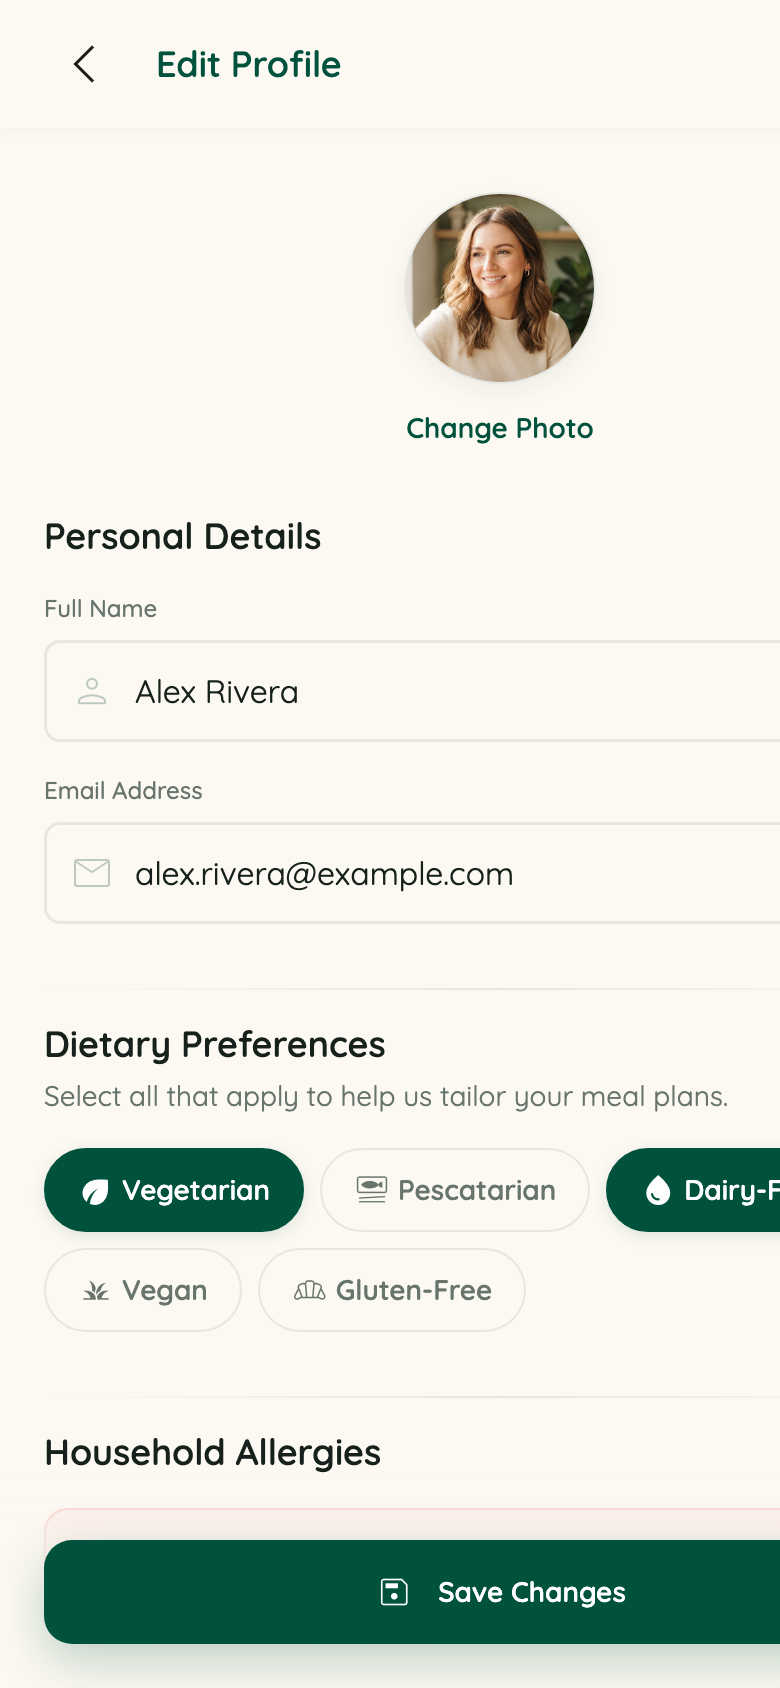Screen dimensions: 780x1688
Task: Click the floppy disk save icon
Action: (395, 1592)
